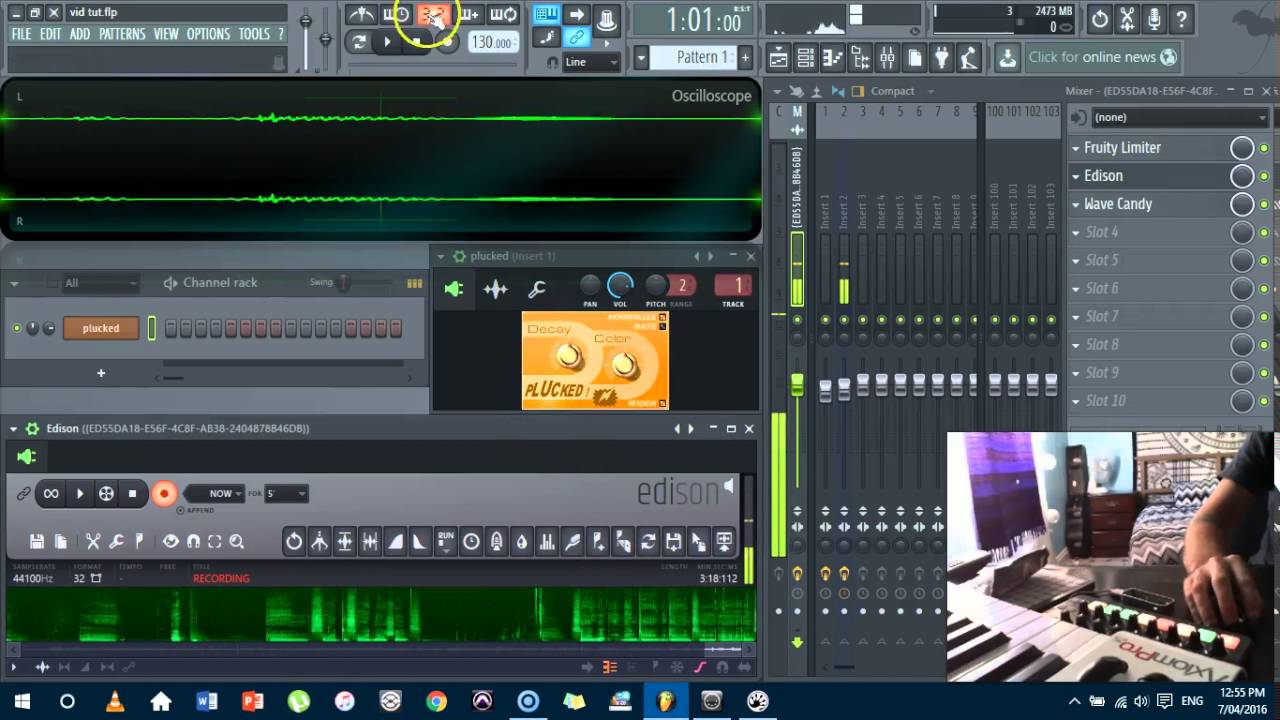This screenshot has width=1280, height=720.
Task: Toggle Wave Candy enable light
Action: [1264, 204]
